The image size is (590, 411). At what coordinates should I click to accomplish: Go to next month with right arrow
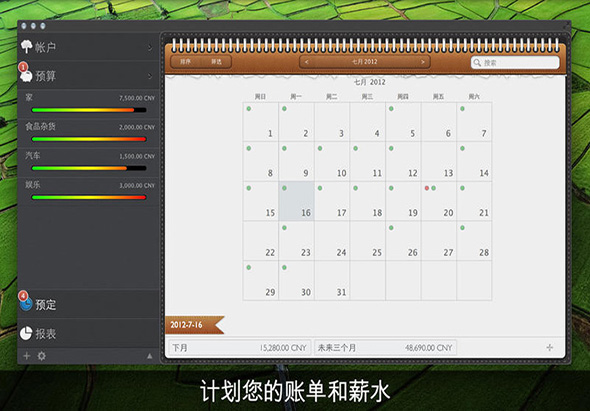(x=423, y=62)
